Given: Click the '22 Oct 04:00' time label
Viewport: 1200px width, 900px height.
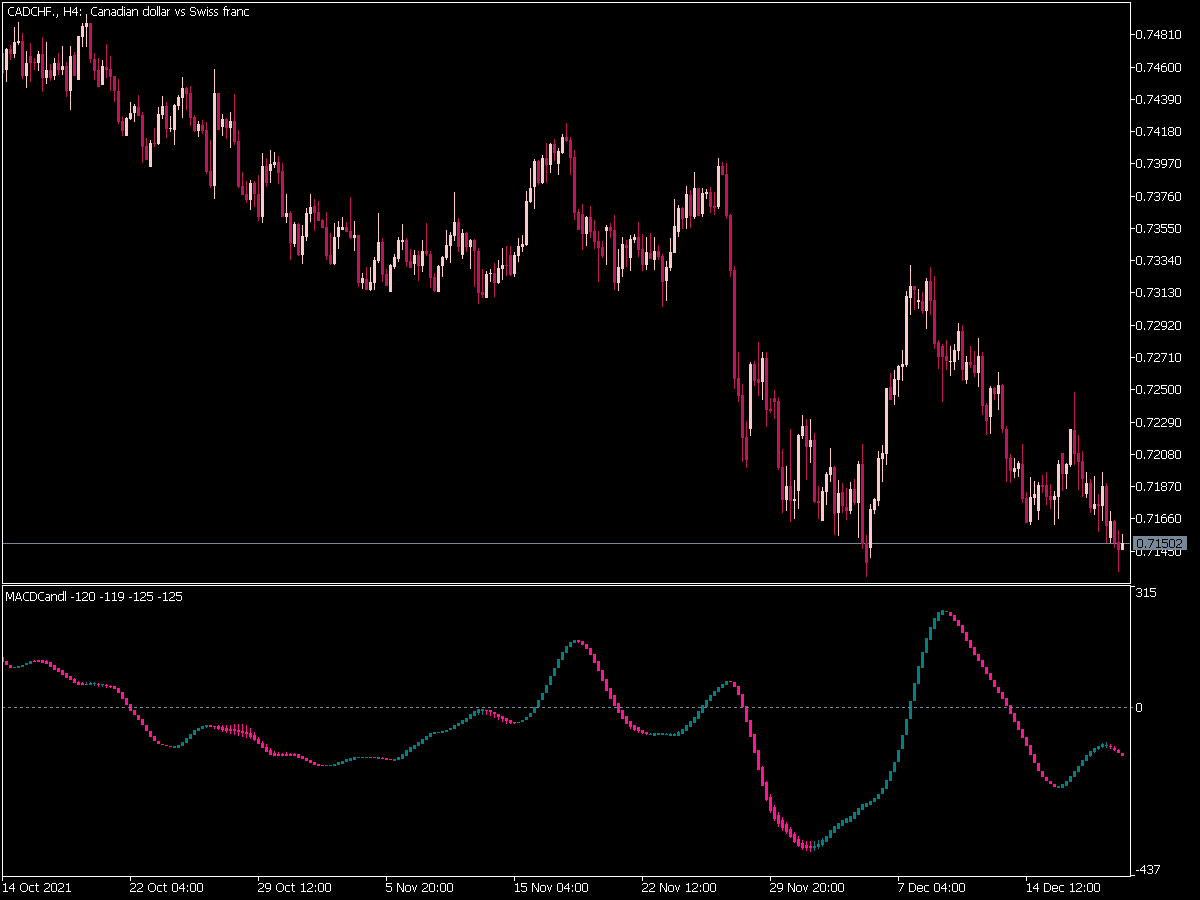Looking at the screenshot, I should tap(167, 887).
